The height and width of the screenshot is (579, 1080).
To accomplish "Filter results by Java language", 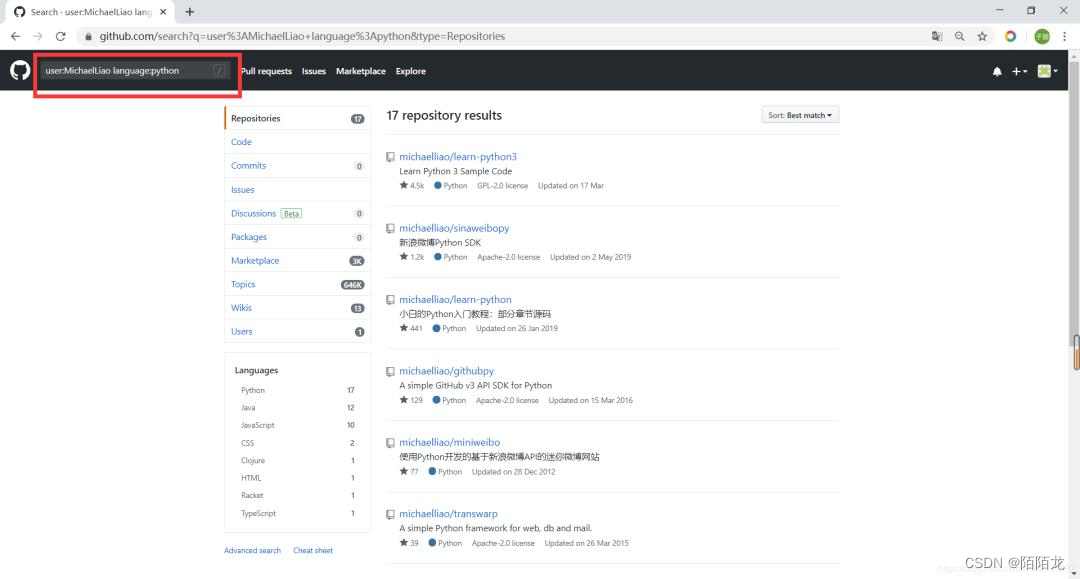I will 298,408.
